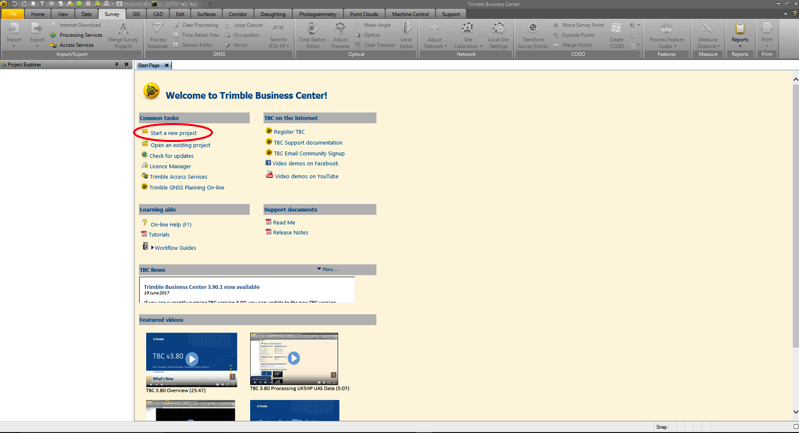The image size is (799, 433).
Task: Close the Project Explorer panel
Action: pyautogui.click(x=126, y=65)
